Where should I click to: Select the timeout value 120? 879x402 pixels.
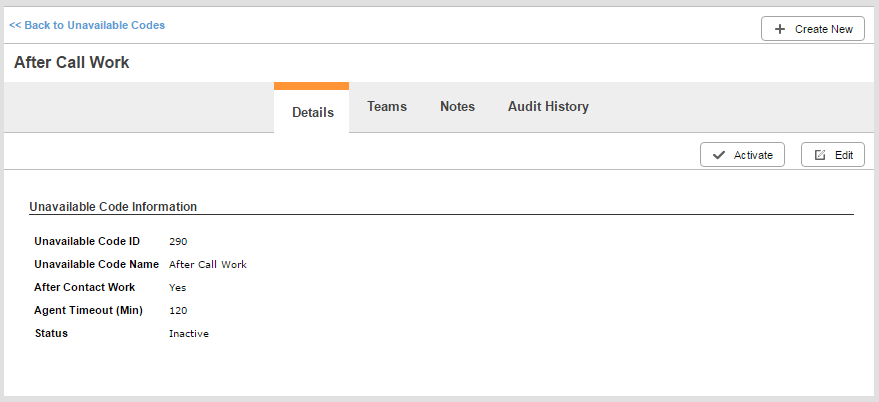point(178,310)
